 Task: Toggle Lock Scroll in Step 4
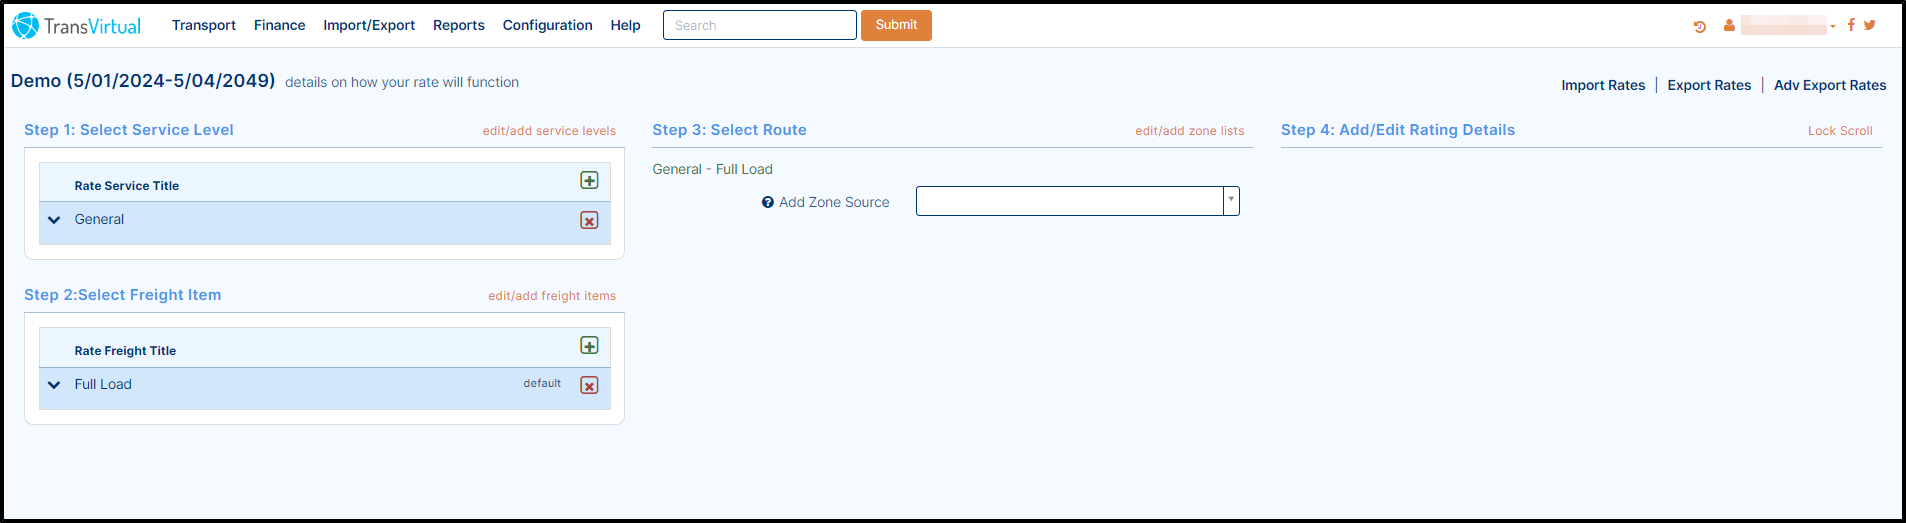(x=1840, y=131)
